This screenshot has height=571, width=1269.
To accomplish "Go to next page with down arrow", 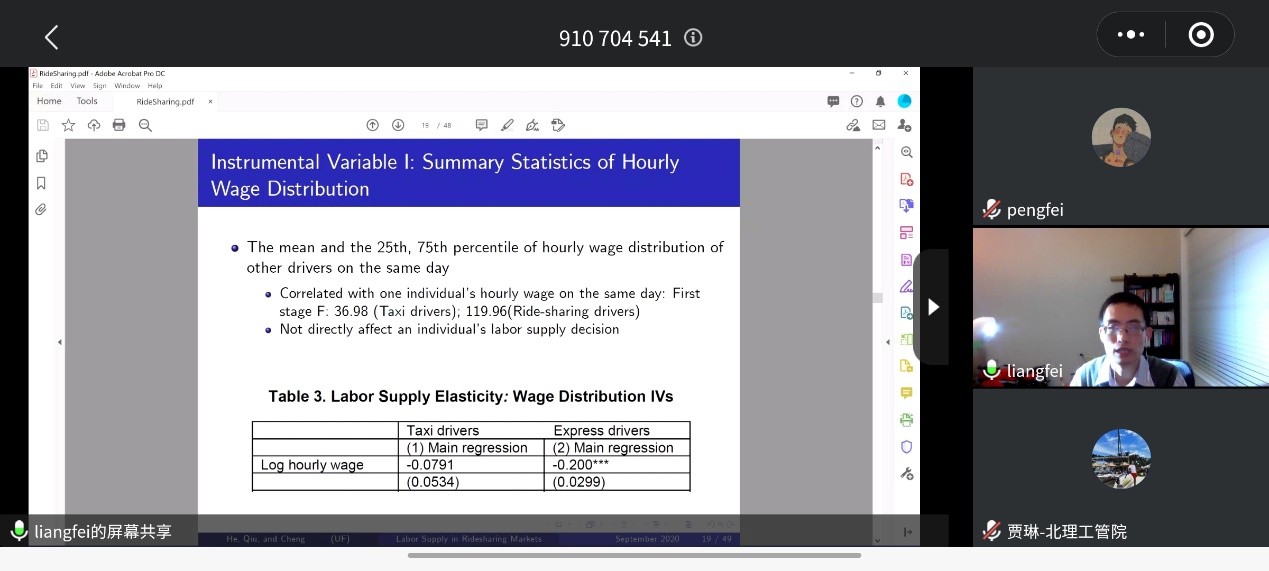I will pos(398,125).
